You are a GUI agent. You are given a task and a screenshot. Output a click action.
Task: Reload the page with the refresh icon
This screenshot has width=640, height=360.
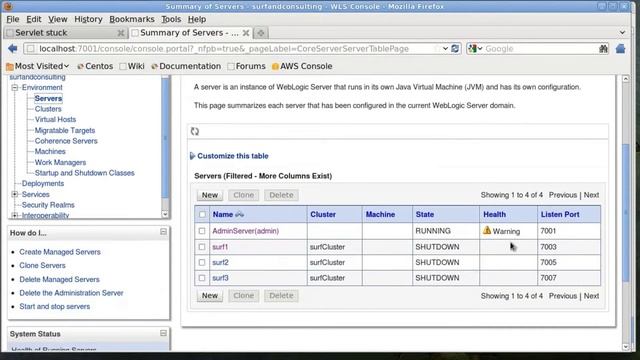pyautogui.click(x=456, y=49)
